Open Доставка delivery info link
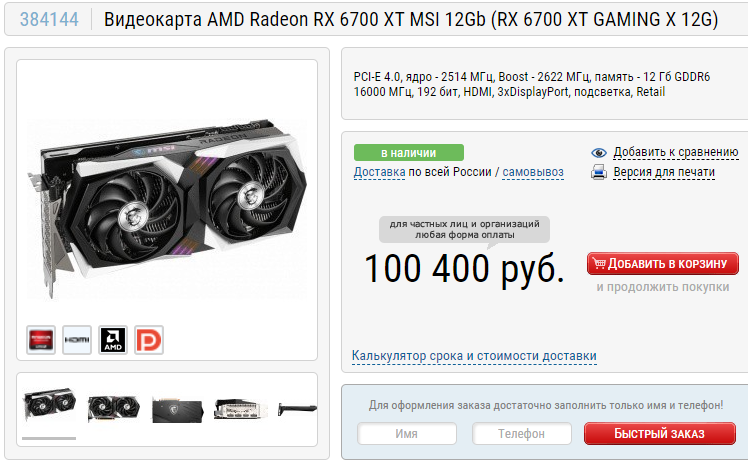Screen dimensions: 748x461 click(379, 172)
